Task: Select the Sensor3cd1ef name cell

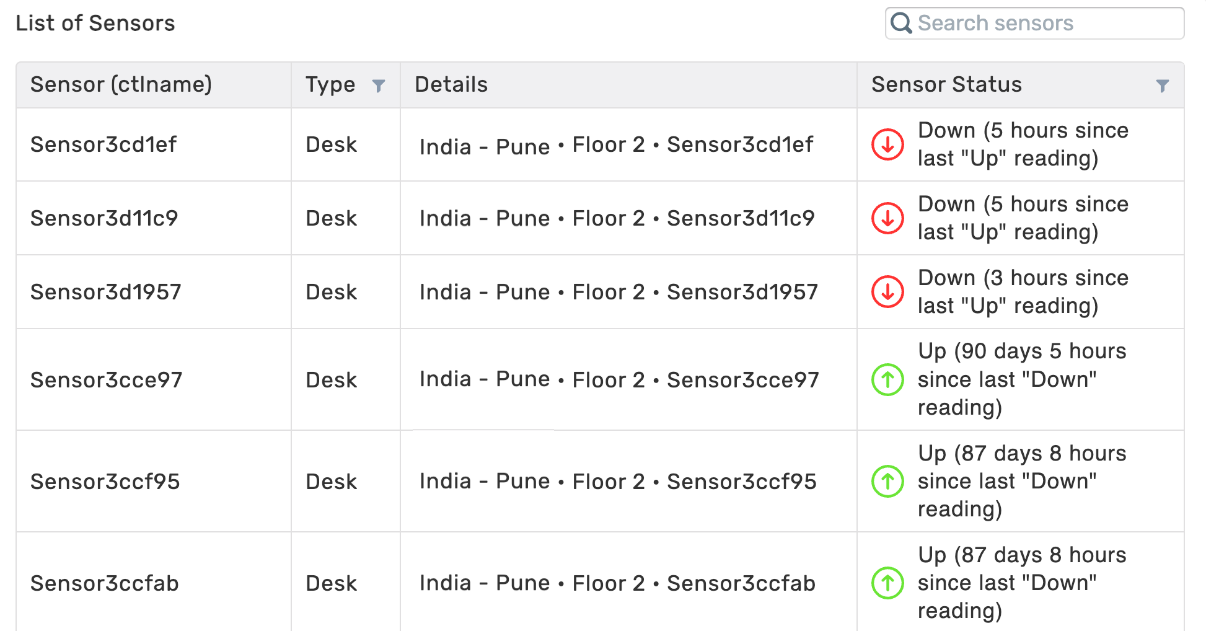Action: 103,145
